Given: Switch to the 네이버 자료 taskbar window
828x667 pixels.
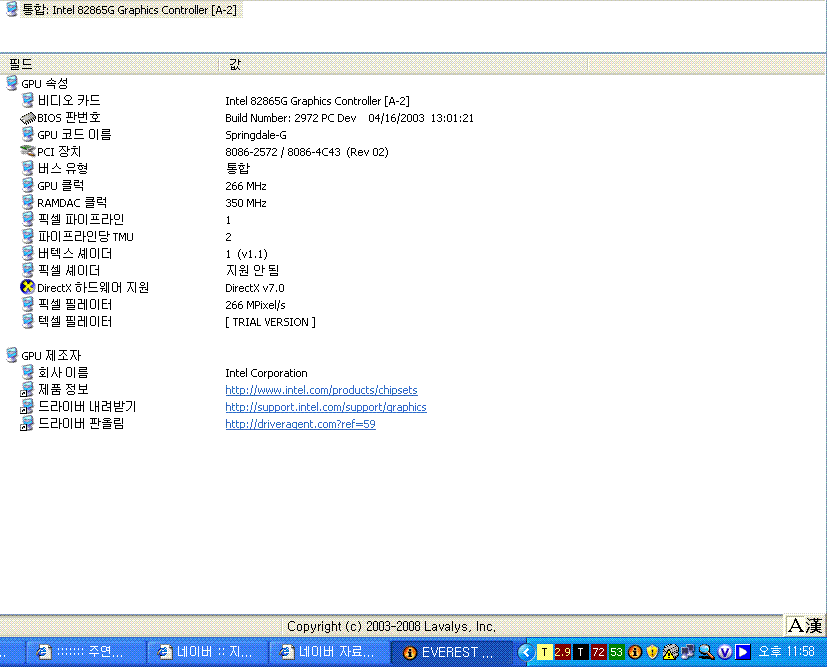Looking at the screenshot, I should [x=330, y=652].
